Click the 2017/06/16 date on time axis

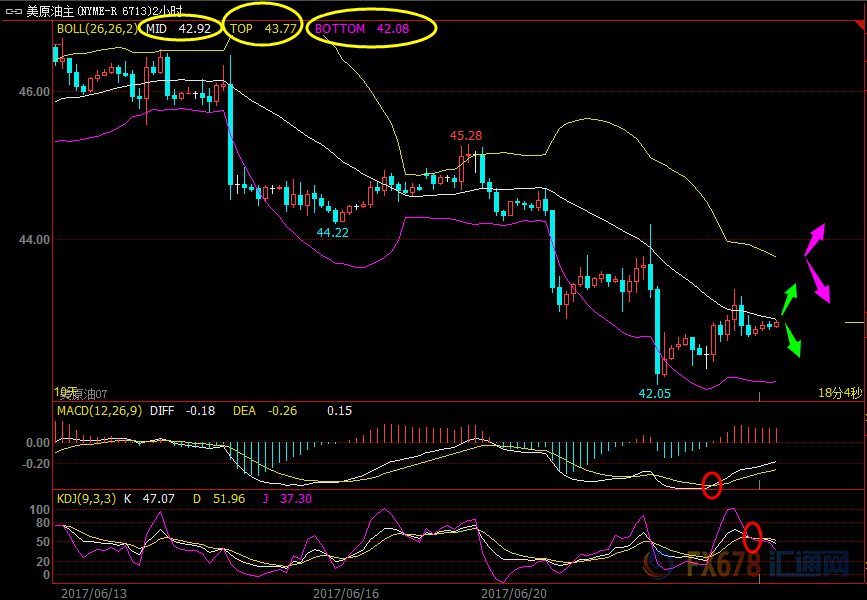point(345,592)
